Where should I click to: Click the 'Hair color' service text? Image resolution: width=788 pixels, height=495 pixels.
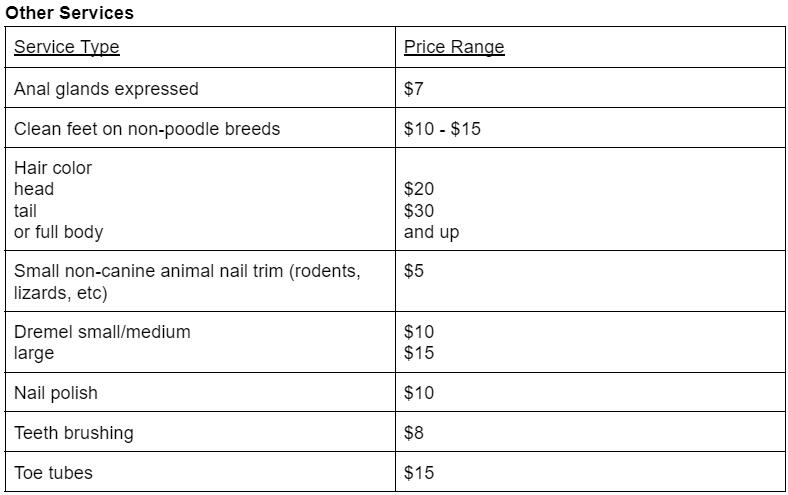[x=53, y=168]
